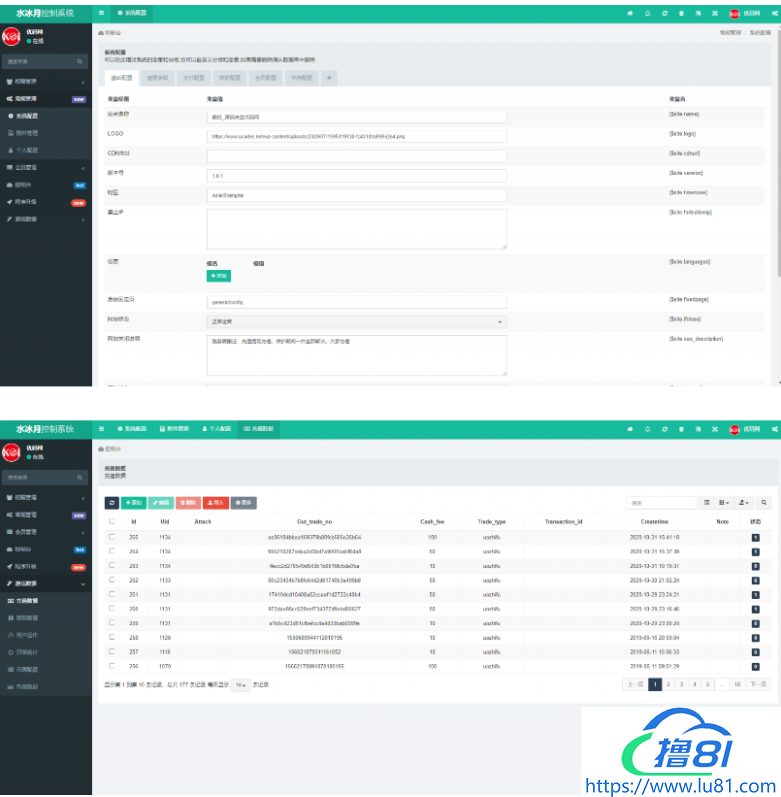Go to page 3 in the pagination
This screenshot has height=797, width=781.
pyautogui.click(x=683, y=684)
